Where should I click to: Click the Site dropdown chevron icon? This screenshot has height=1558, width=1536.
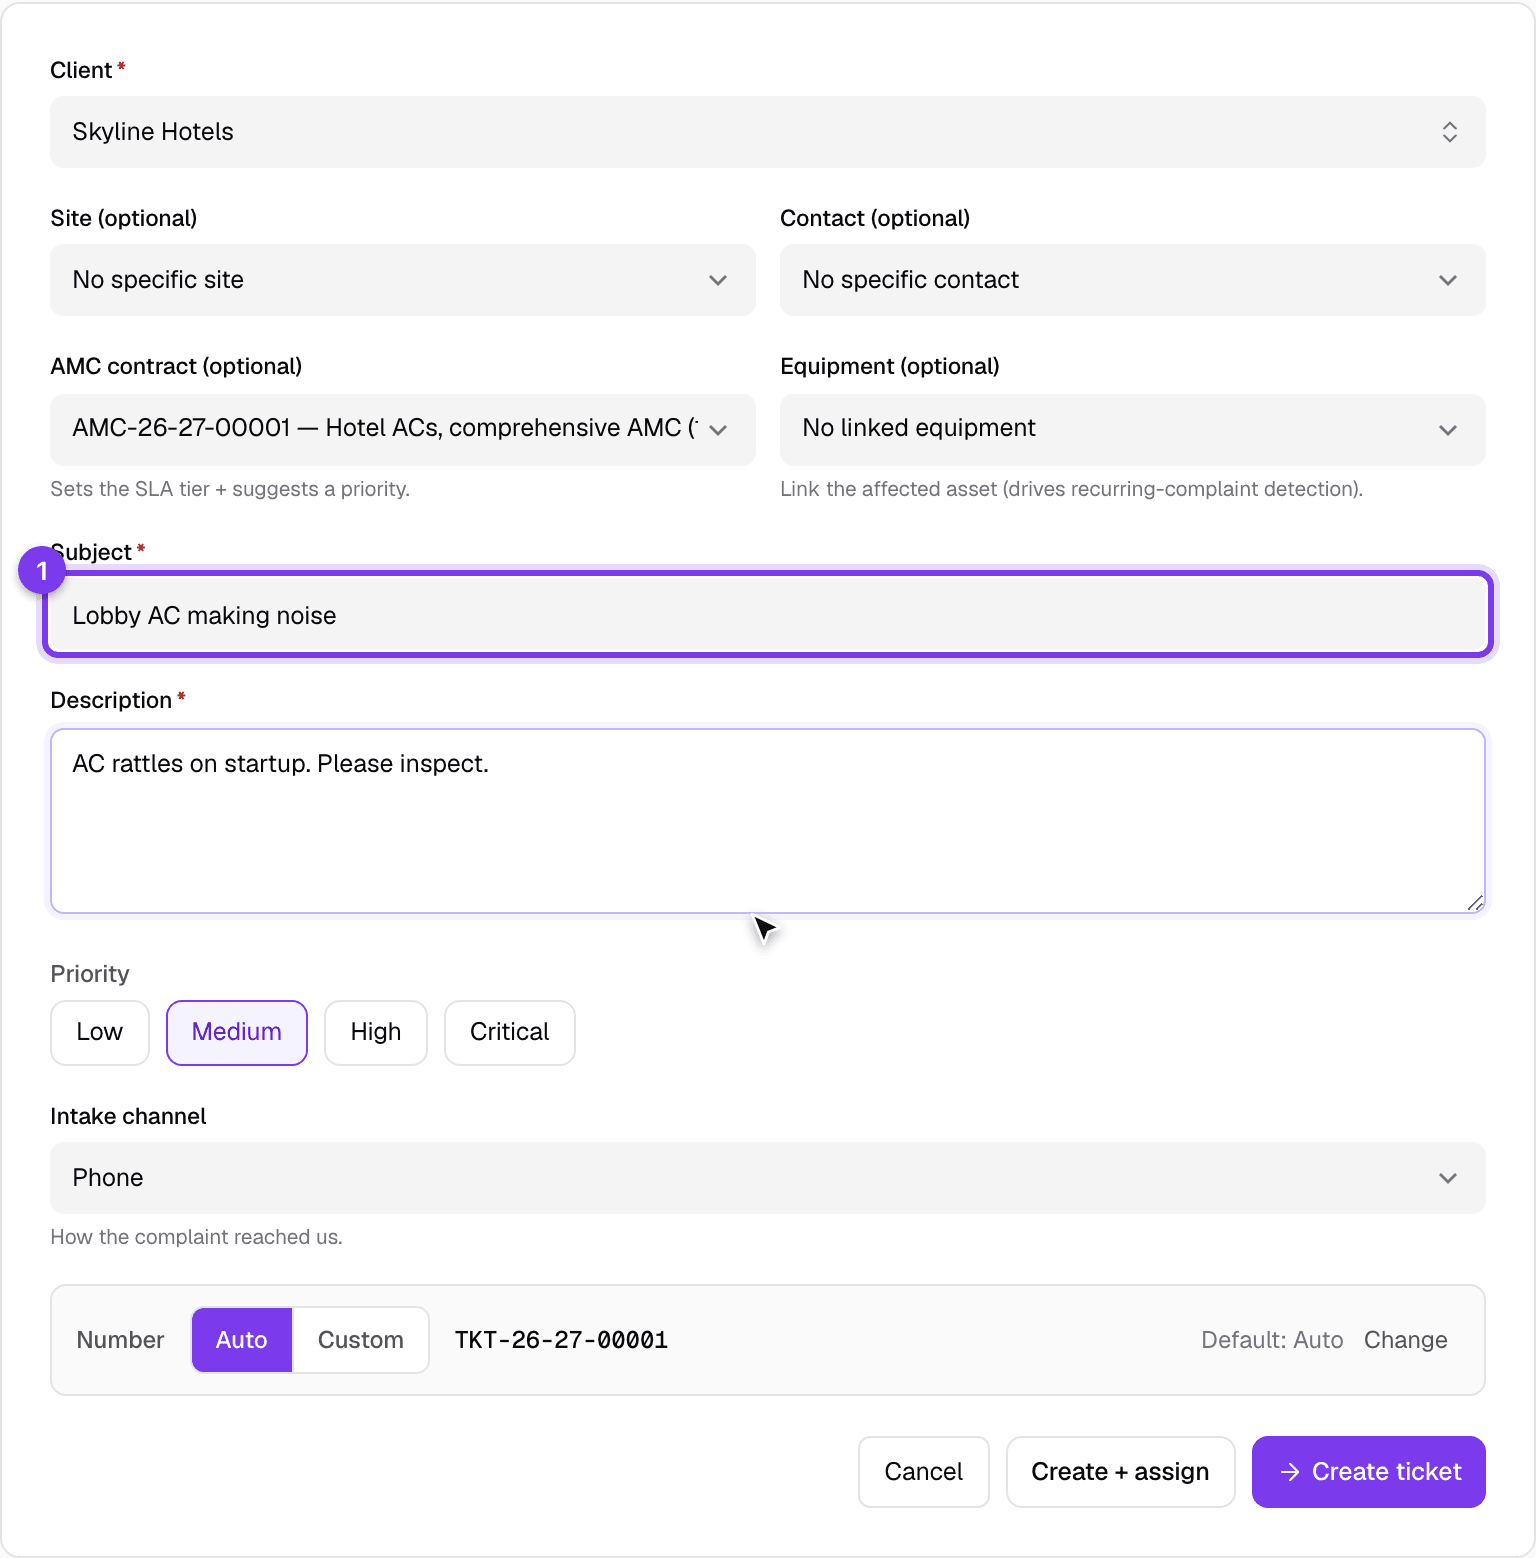point(718,280)
